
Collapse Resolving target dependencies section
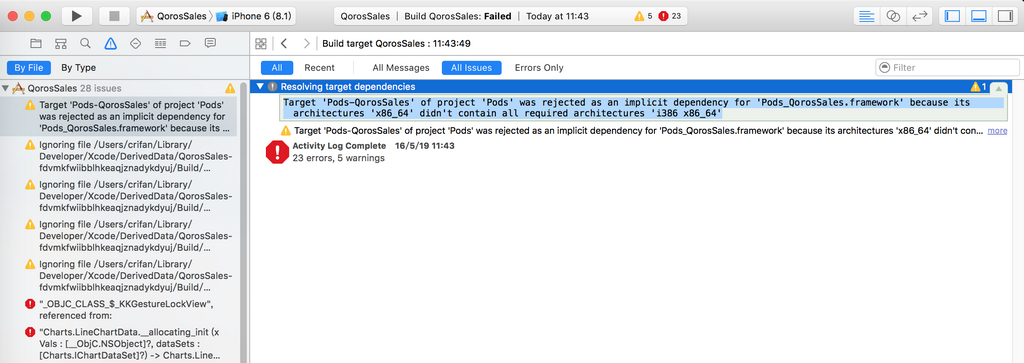pos(261,87)
